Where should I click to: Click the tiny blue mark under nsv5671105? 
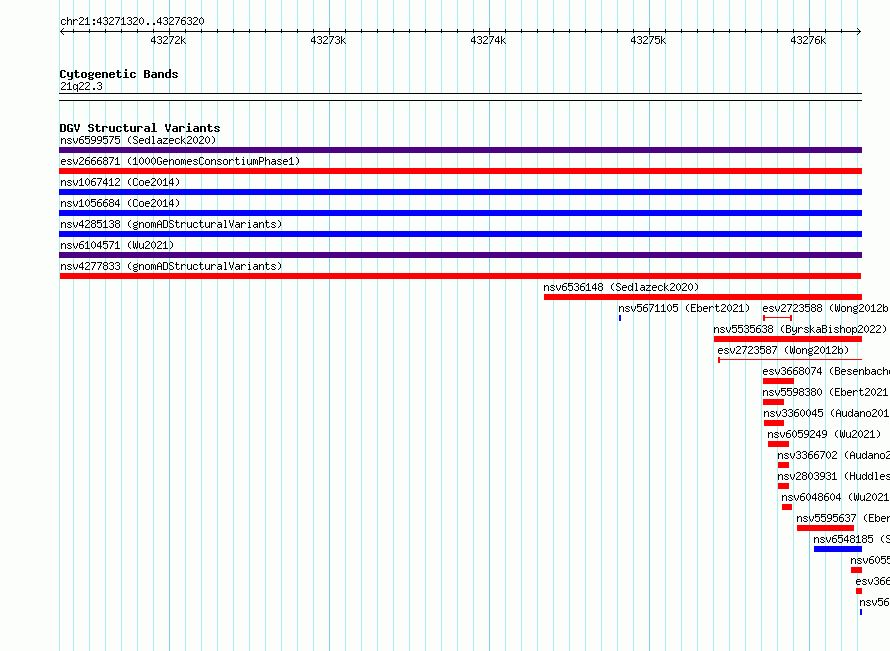pos(620,318)
